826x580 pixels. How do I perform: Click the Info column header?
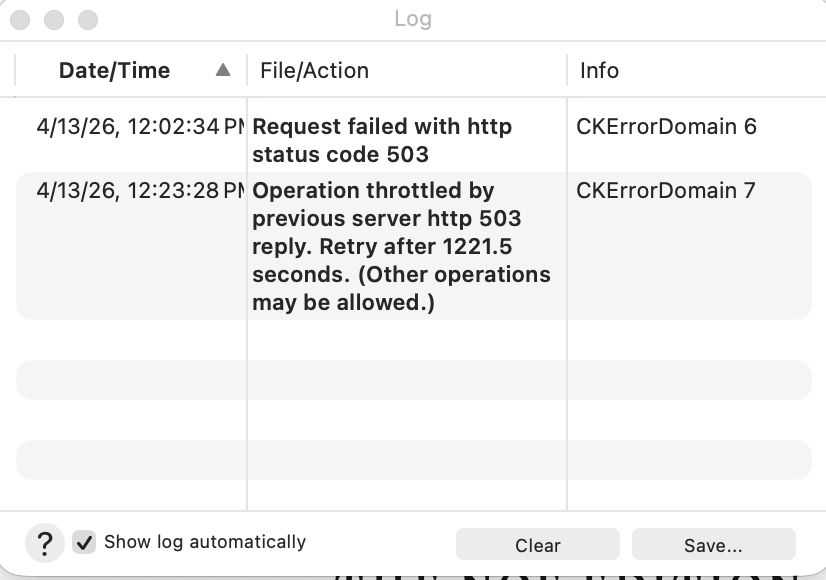[x=599, y=71]
